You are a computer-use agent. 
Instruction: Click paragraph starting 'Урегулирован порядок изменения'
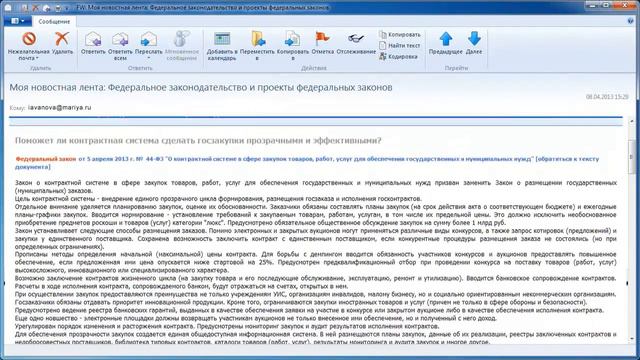[227, 326]
